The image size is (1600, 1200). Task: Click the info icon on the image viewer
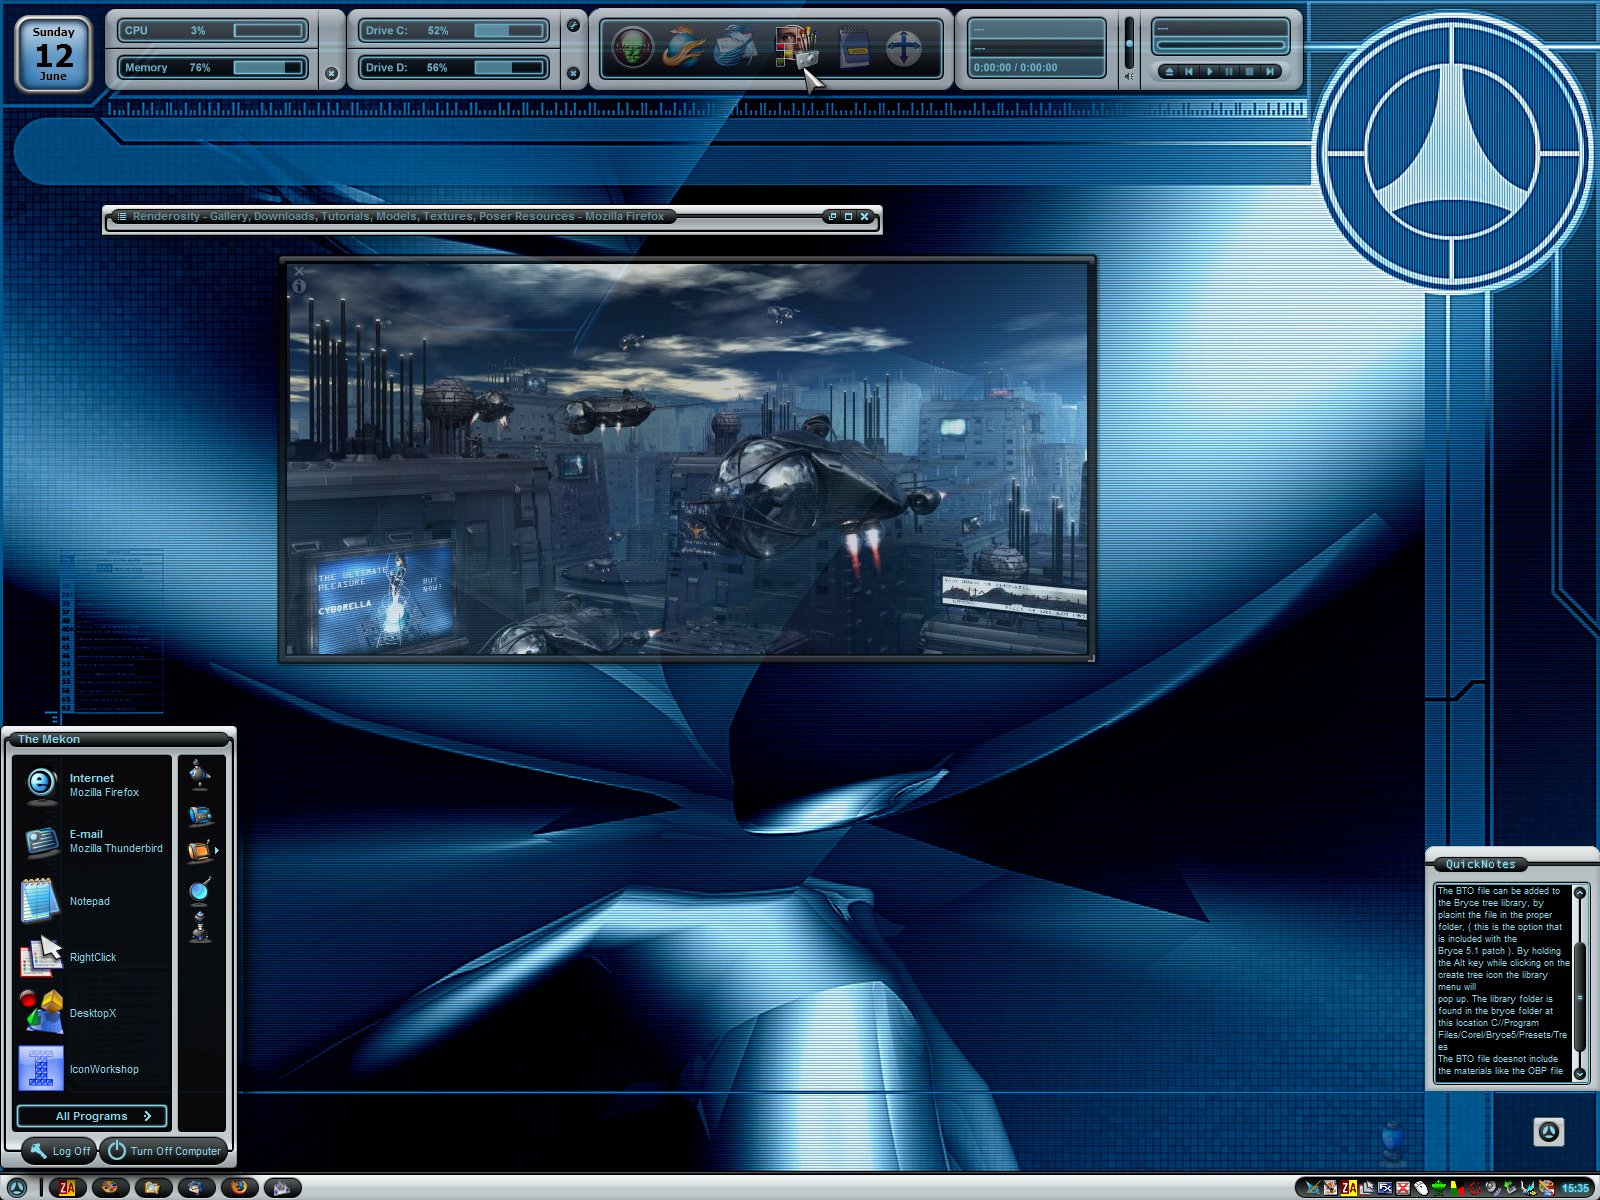[x=298, y=286]
